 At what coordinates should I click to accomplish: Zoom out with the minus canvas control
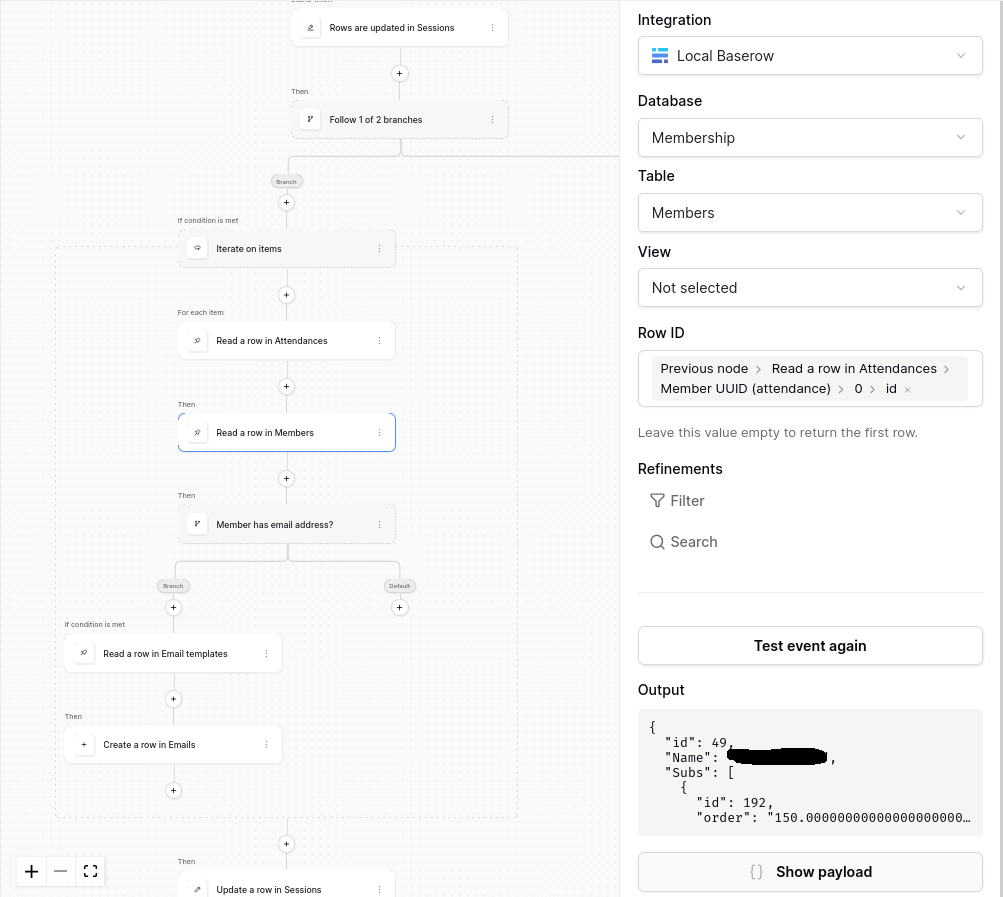(61, 871)
